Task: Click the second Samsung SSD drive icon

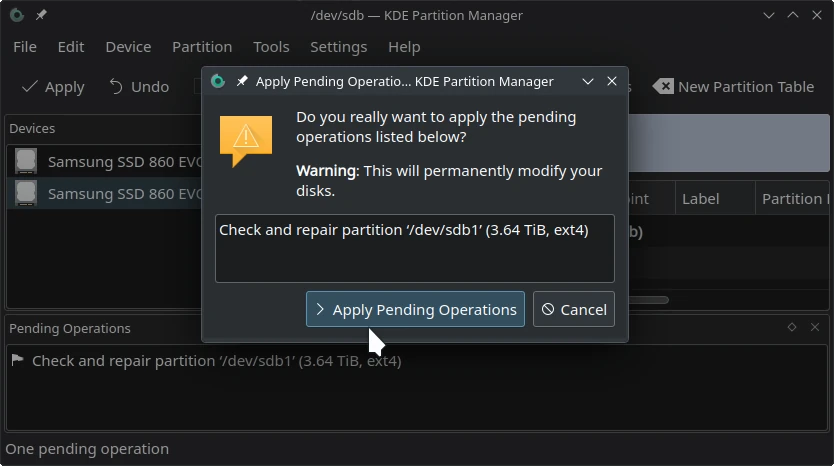Action: coord(26,193)
